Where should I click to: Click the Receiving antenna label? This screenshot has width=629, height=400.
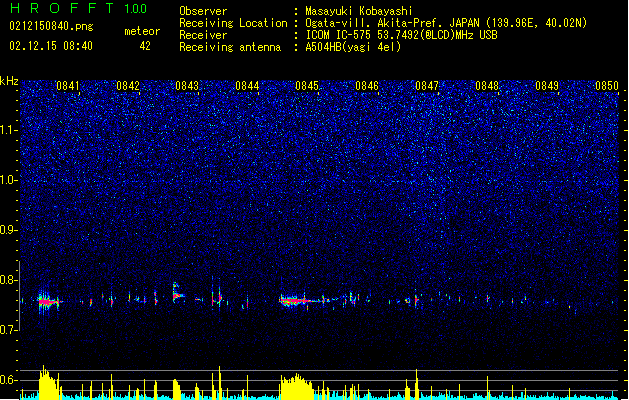tap(230, 47)
